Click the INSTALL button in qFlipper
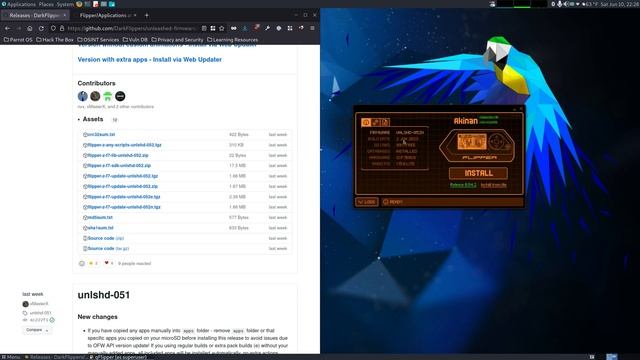640x360 pixels. coord(478,173)
